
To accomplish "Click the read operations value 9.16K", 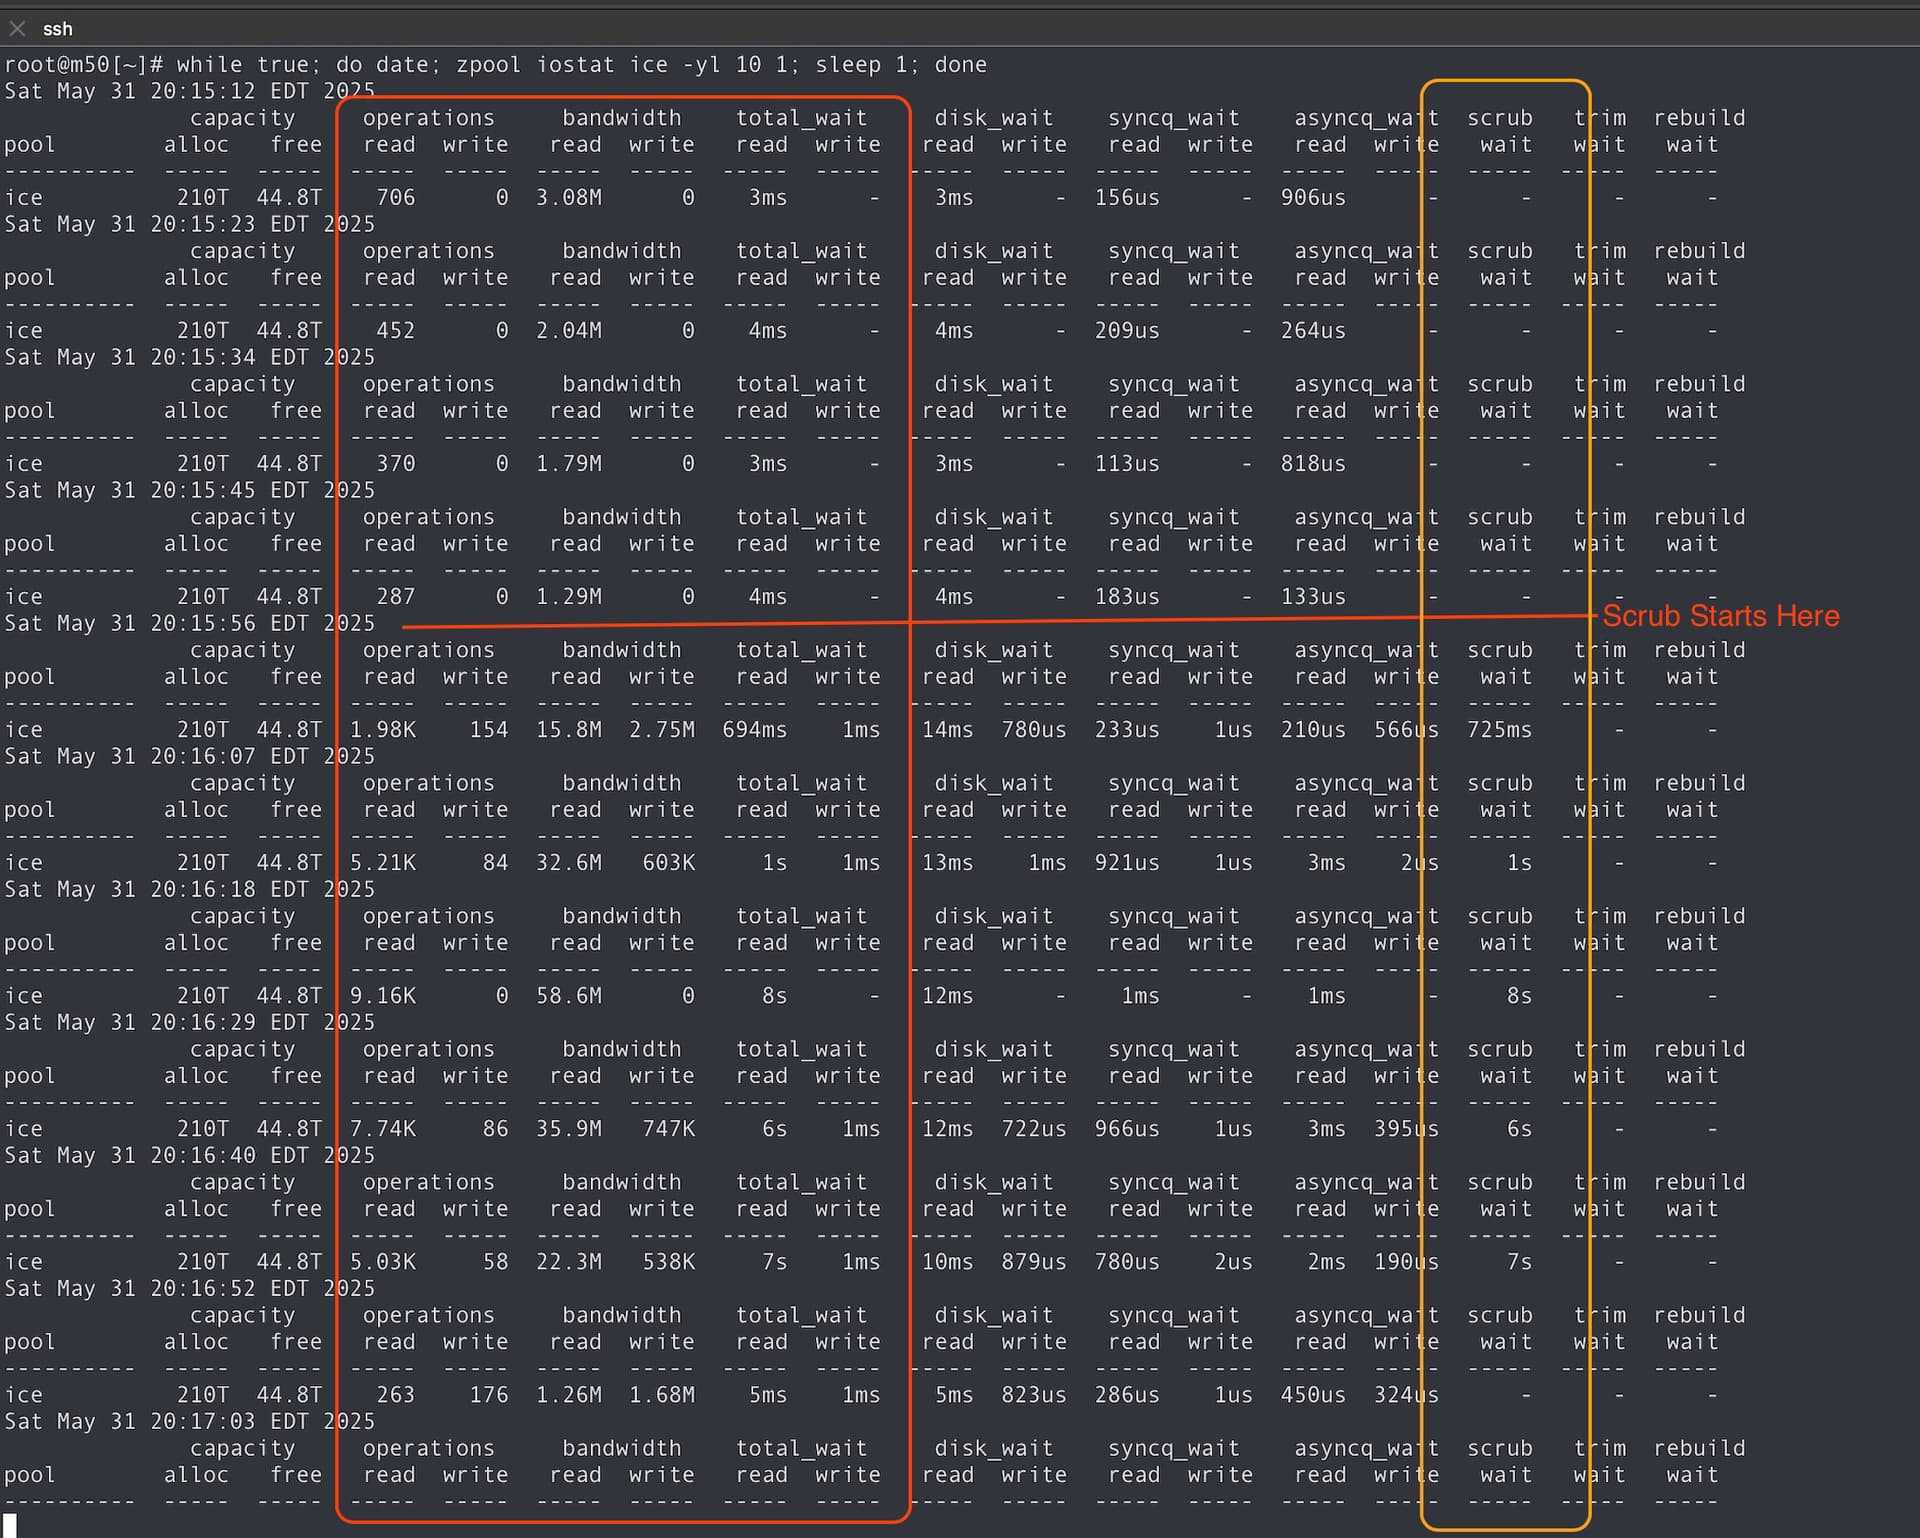I will click(383, 996).
